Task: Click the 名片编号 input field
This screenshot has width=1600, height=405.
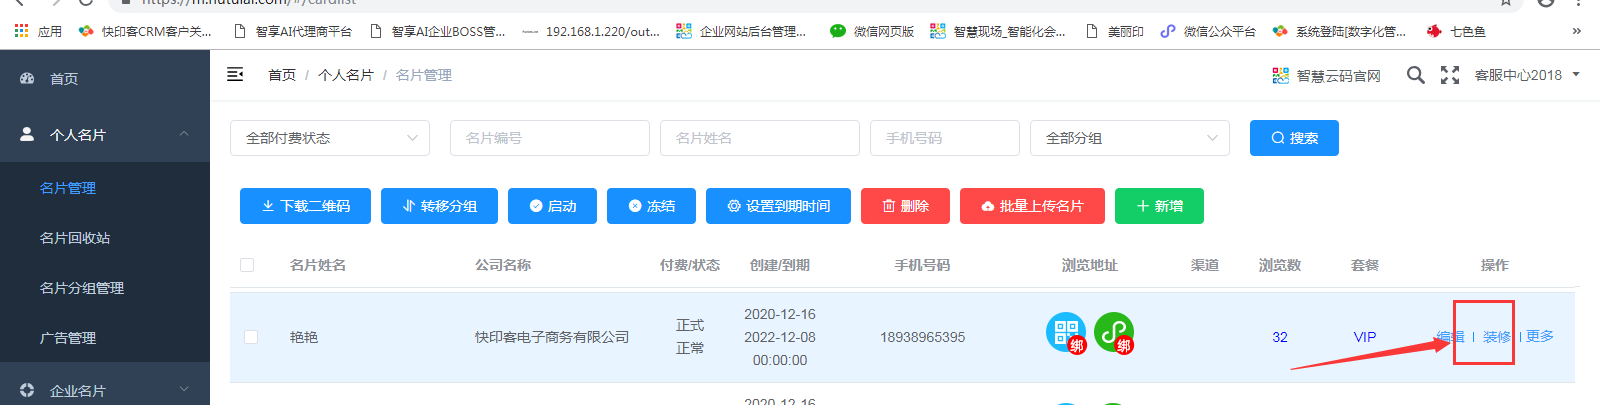Action: point(550,138)
